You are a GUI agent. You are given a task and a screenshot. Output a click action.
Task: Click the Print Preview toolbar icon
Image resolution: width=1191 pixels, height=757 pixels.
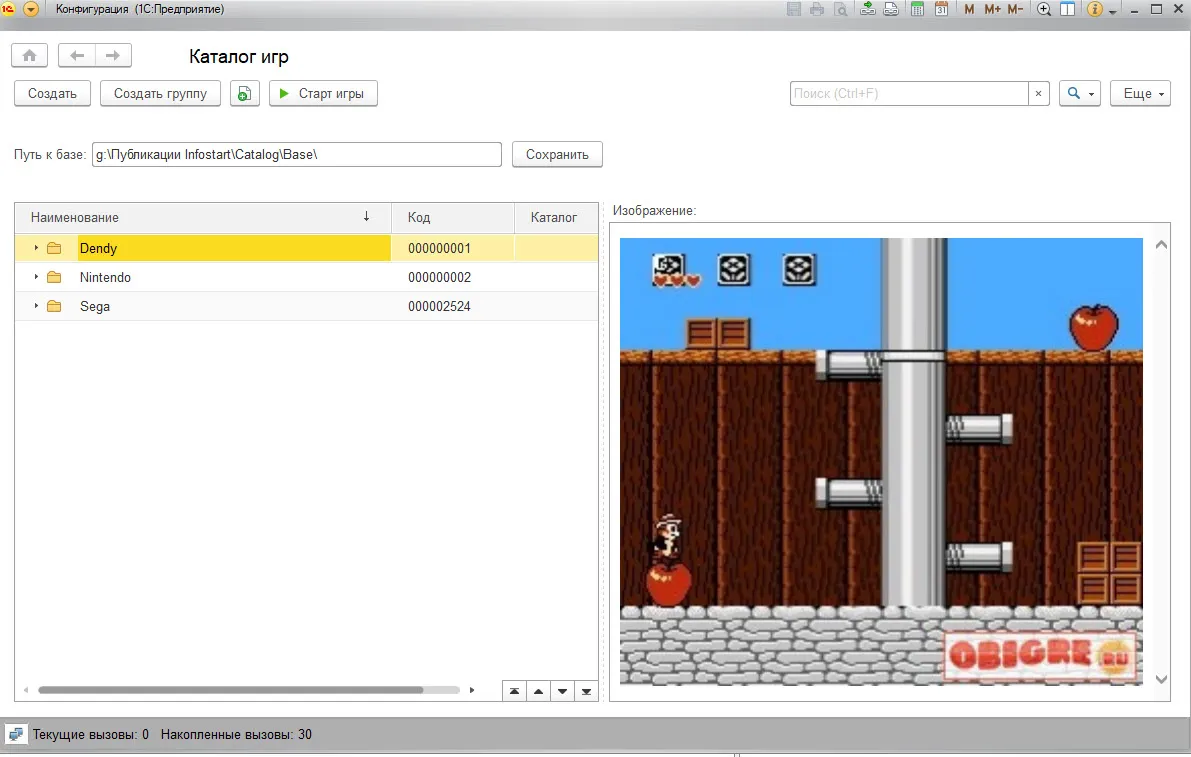pyautogui.click(x=841, y=9)
